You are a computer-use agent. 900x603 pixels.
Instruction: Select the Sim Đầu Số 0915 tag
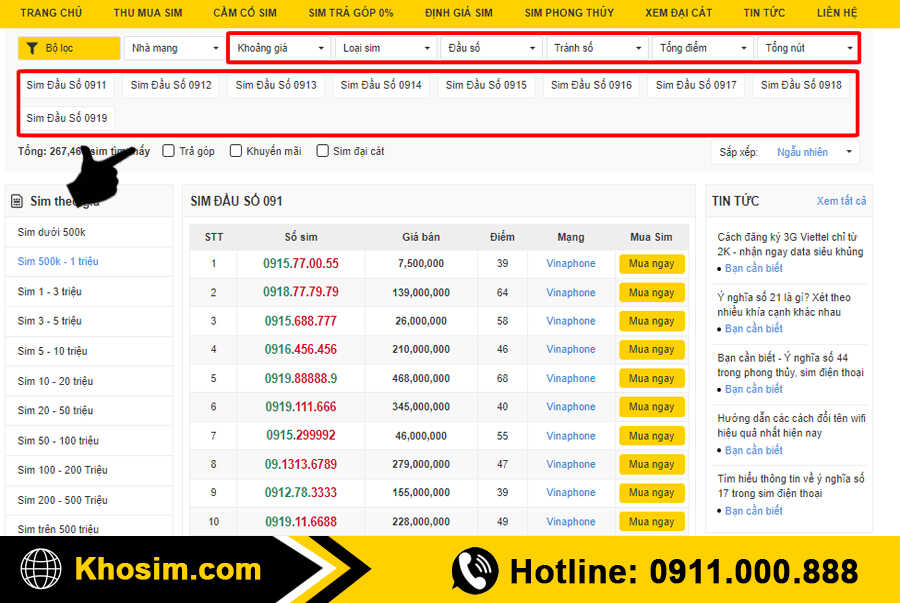(x=486, y=85)
